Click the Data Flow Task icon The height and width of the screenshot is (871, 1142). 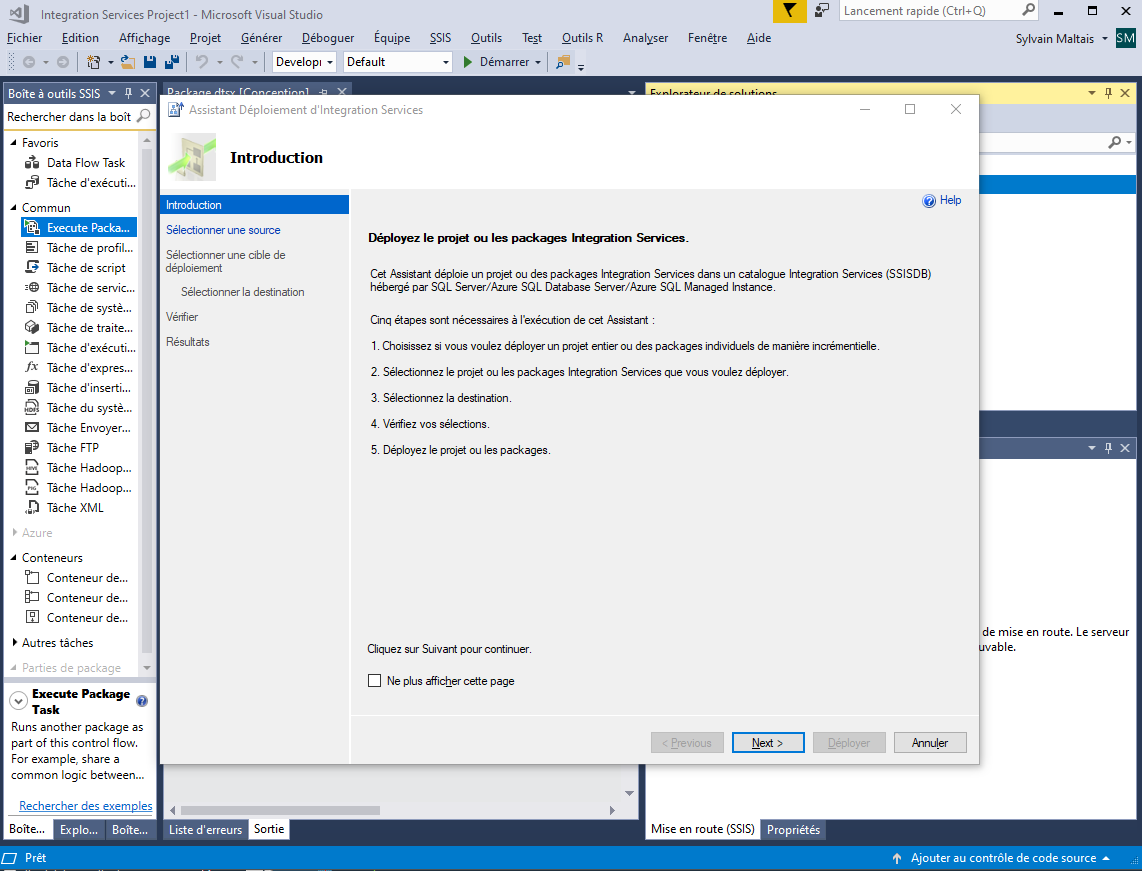tap(32, 162)
